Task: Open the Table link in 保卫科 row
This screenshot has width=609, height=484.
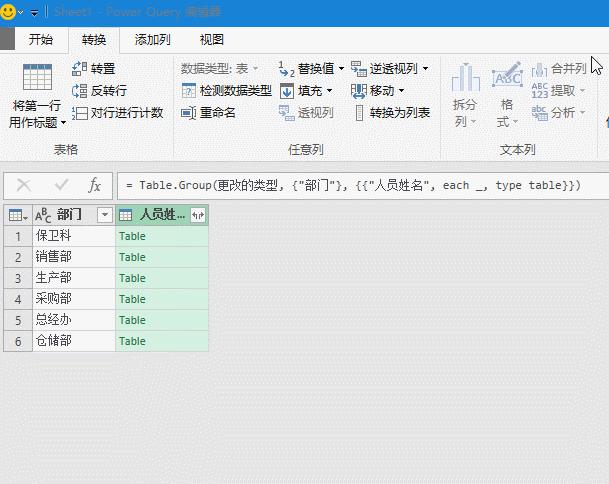Action: [x=132, y=236]
